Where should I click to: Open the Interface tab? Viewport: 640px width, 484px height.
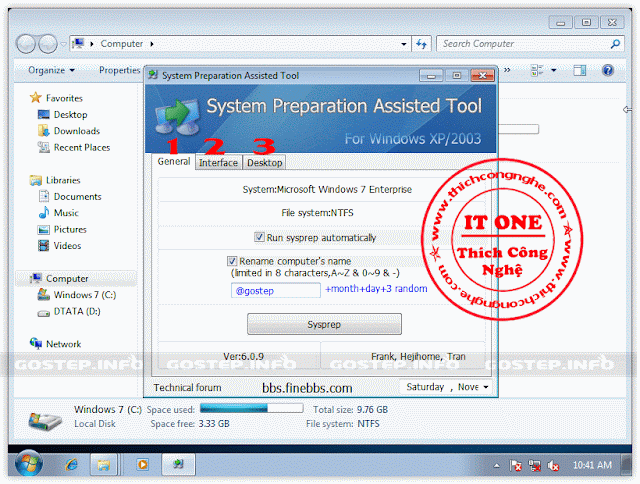click(218, 163)
